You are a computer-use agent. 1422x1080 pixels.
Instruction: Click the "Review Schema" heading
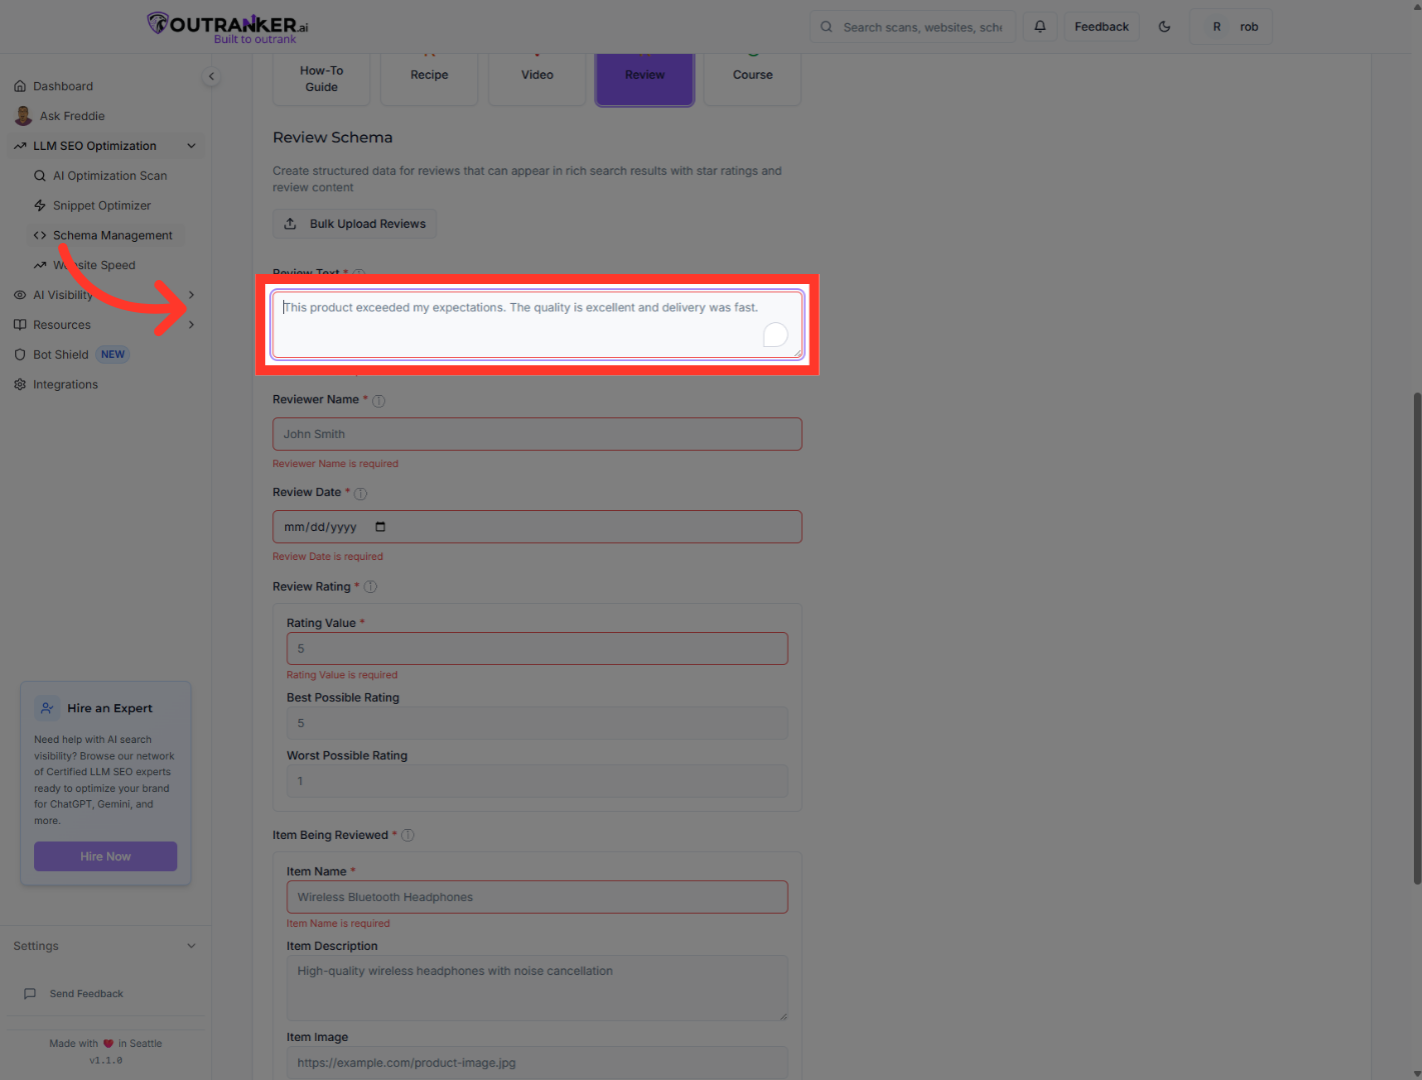coord(333,138)
